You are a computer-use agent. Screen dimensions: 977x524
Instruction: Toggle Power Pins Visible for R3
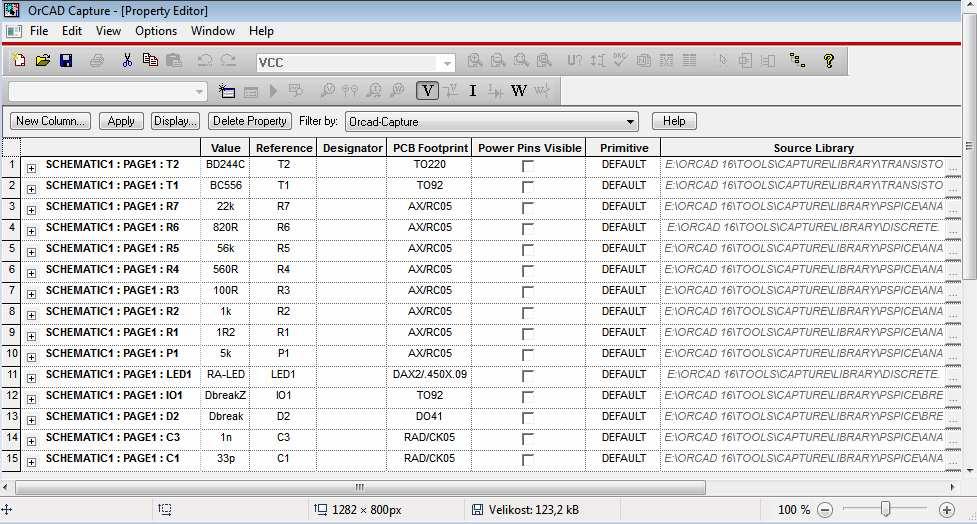(528, 292)
